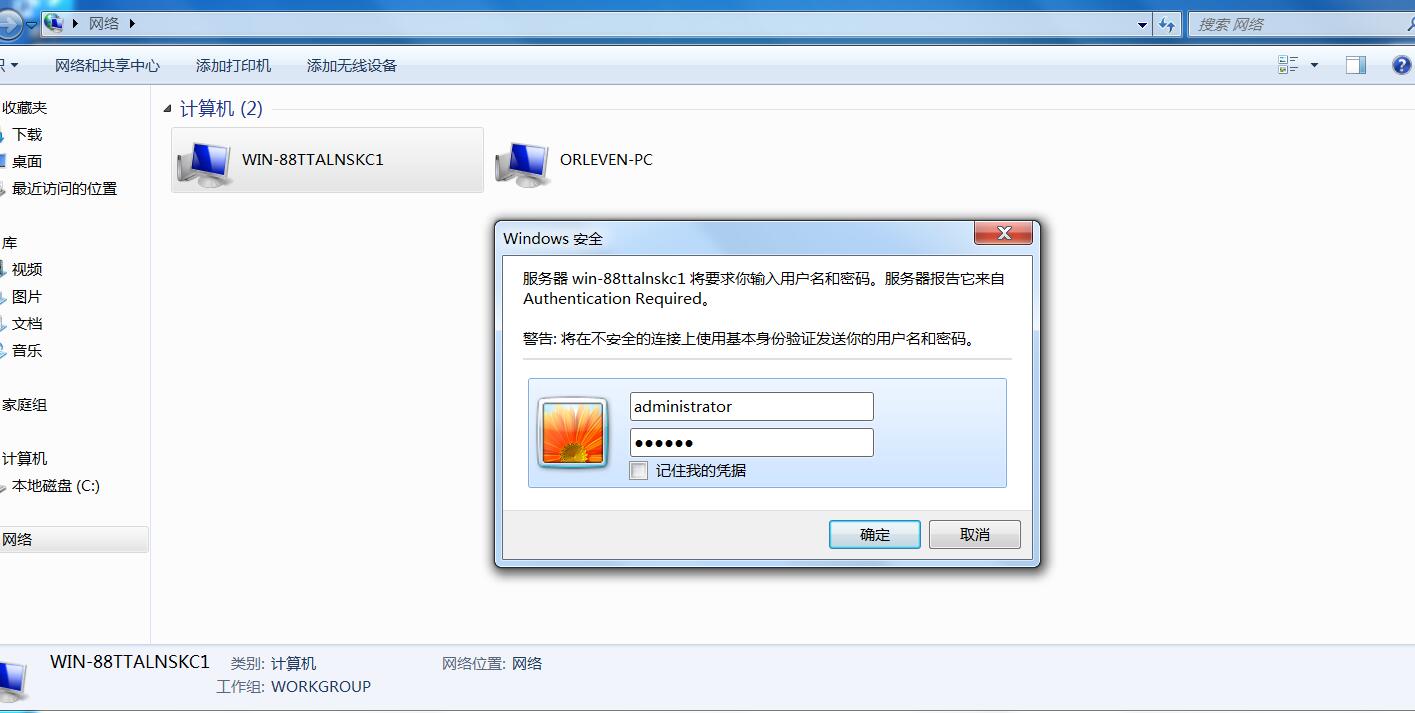Enable 记住我的凭据 checkbox
Image resolution: width=1415 pixels, height=713 pixels.
pyautogui.click(x=638, y=470)
